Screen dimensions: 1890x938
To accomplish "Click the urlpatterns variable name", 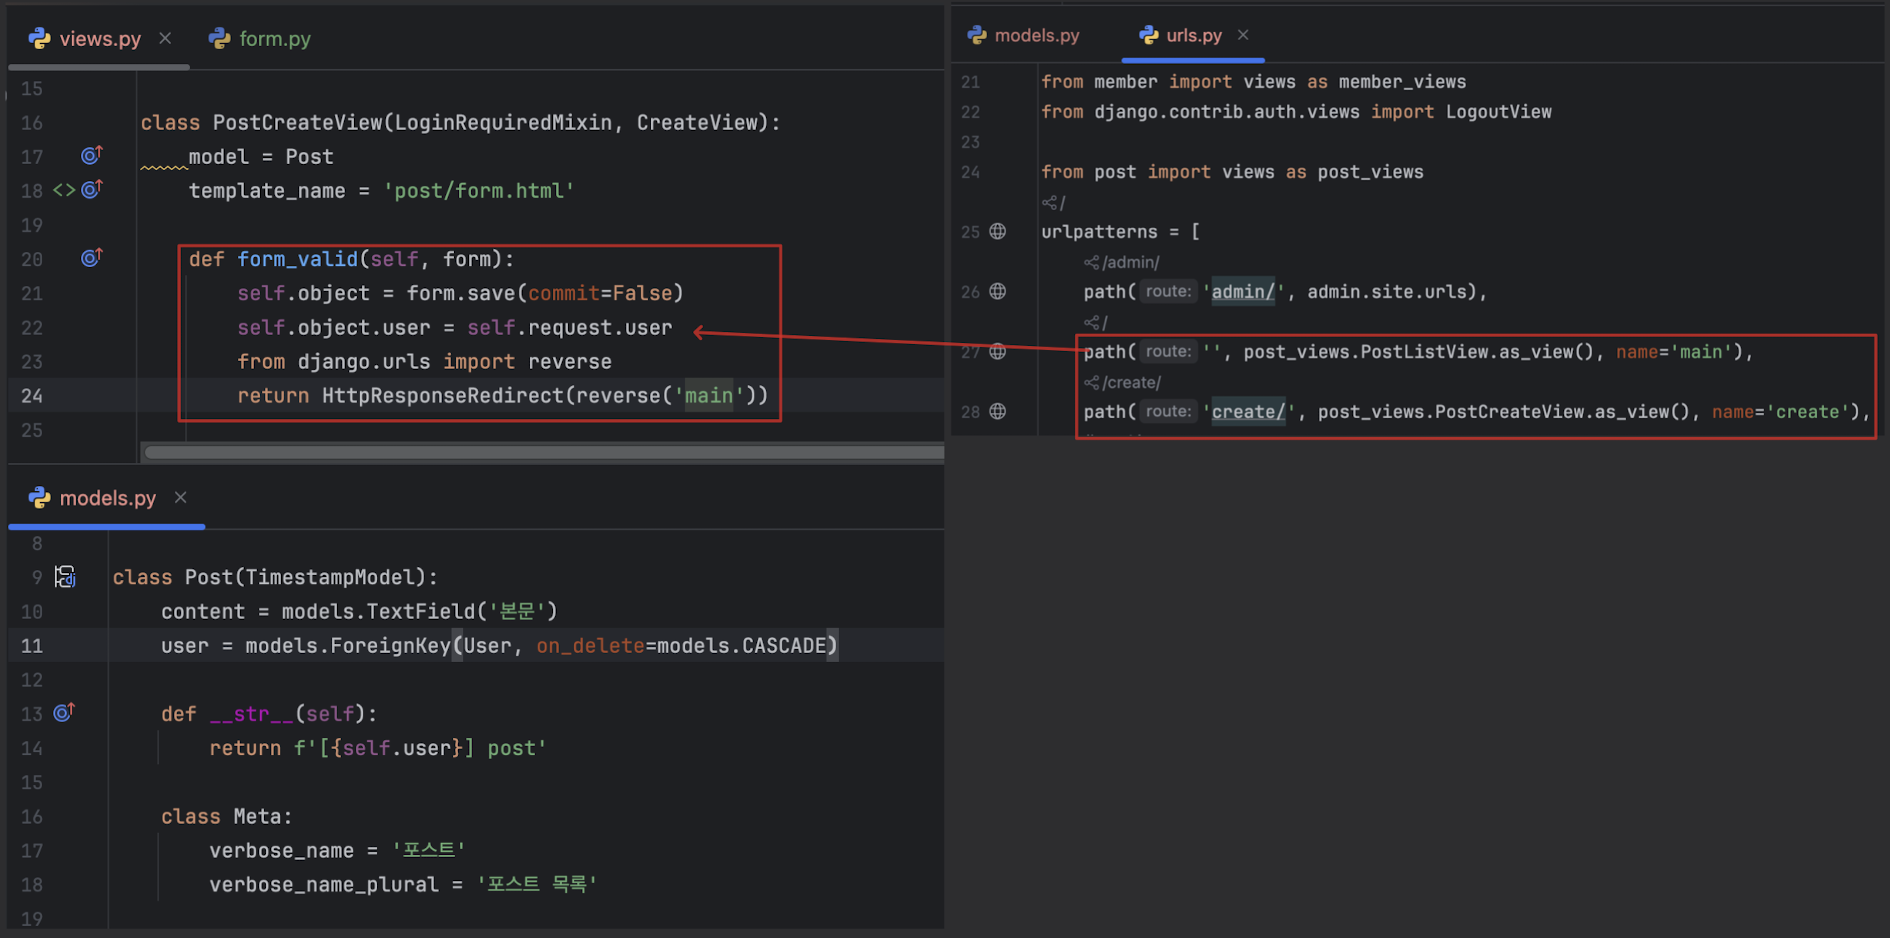I will [x=1099, y=232].
